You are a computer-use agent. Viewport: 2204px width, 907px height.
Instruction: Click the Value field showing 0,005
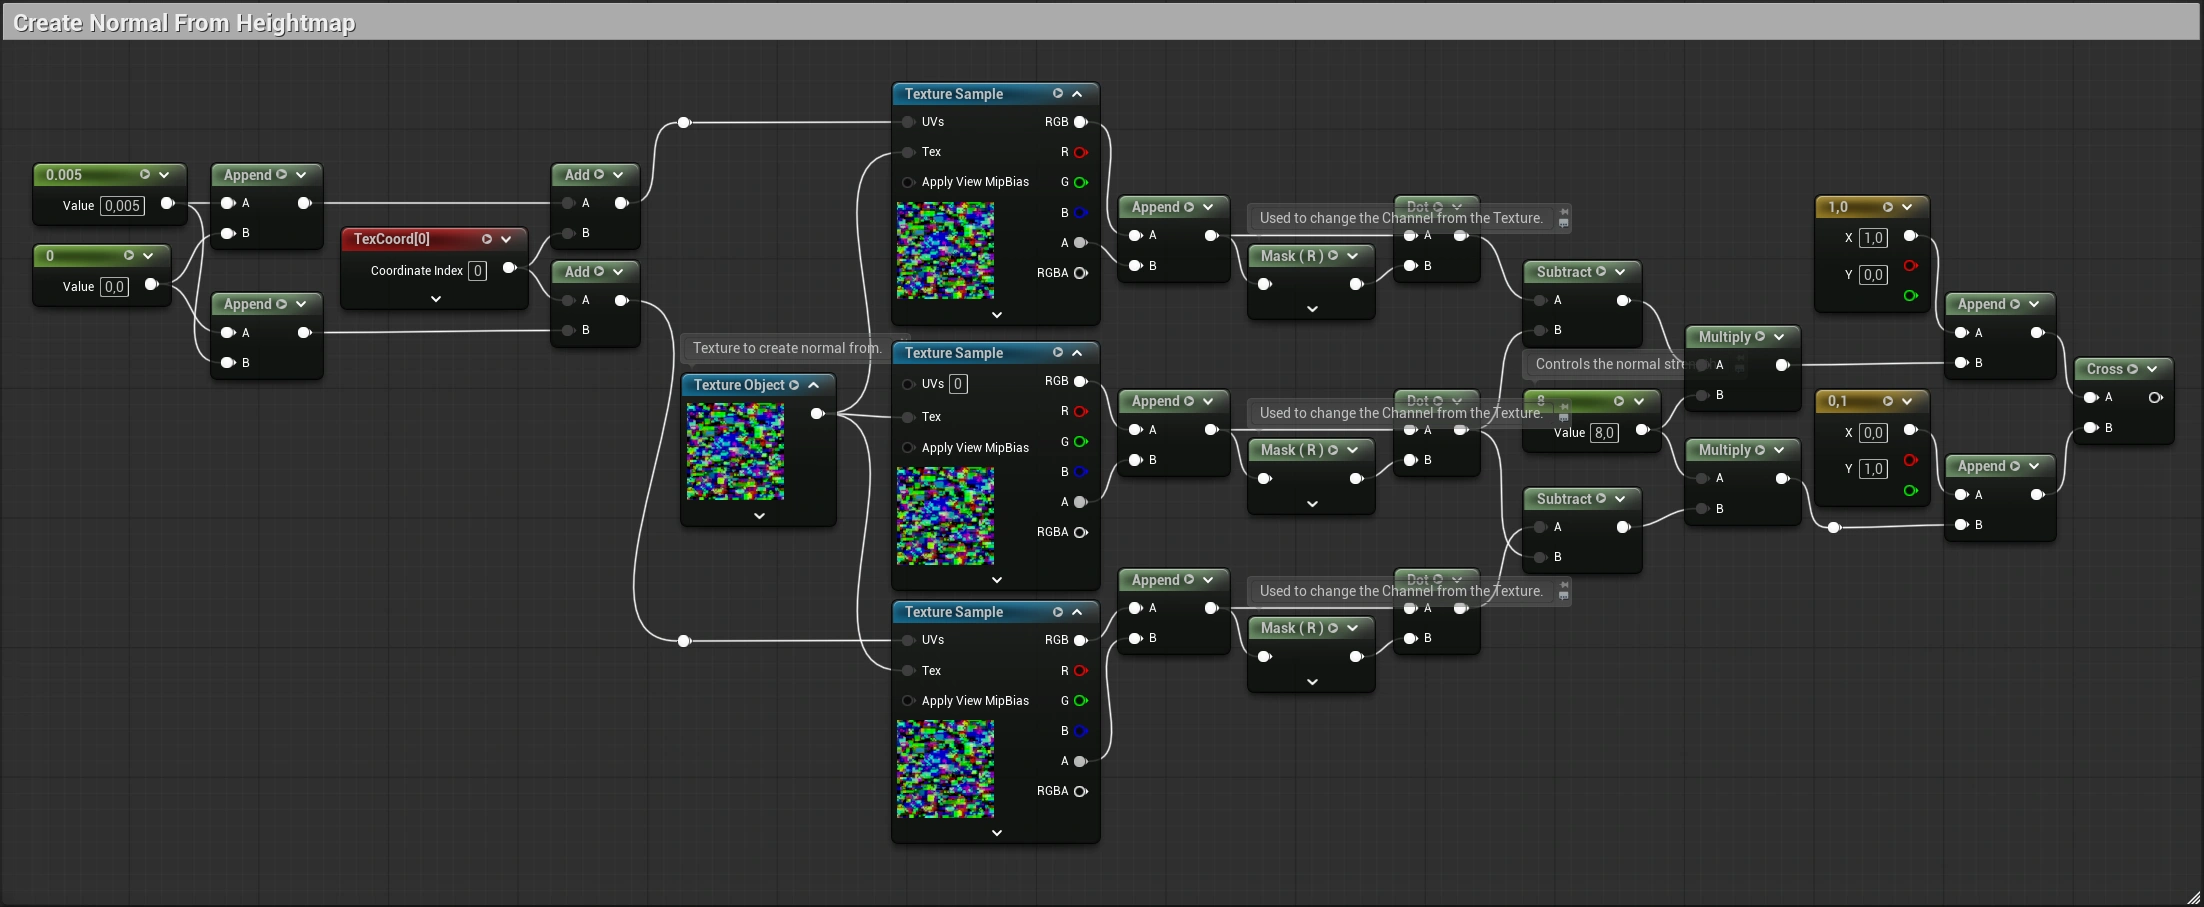point(122,206)
